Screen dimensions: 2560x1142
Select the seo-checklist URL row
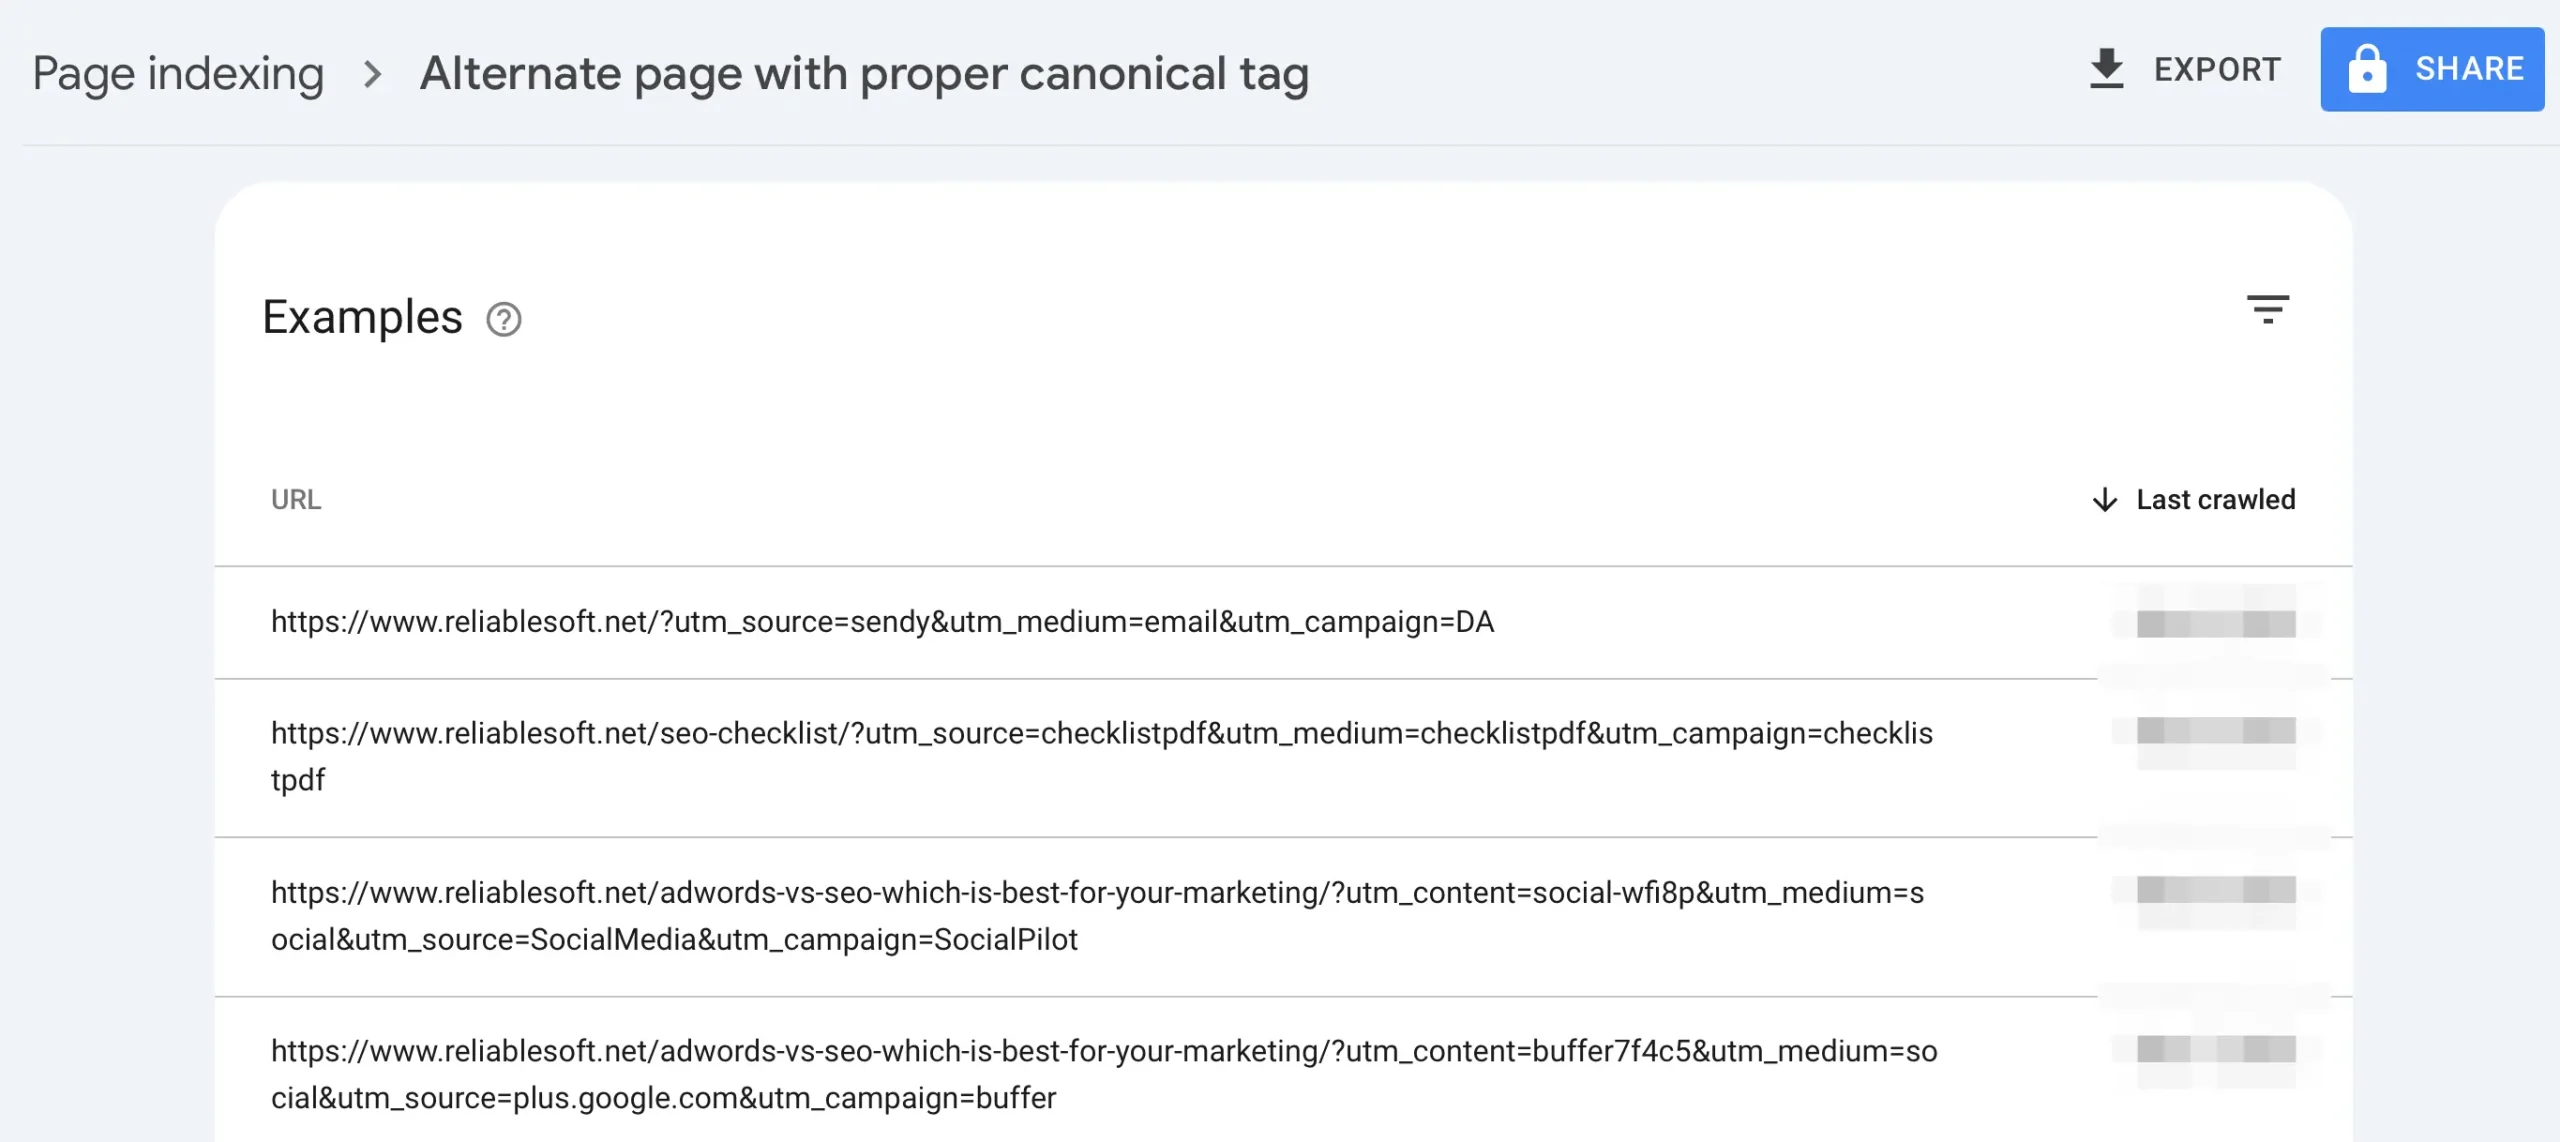[x=1100, y=734]
